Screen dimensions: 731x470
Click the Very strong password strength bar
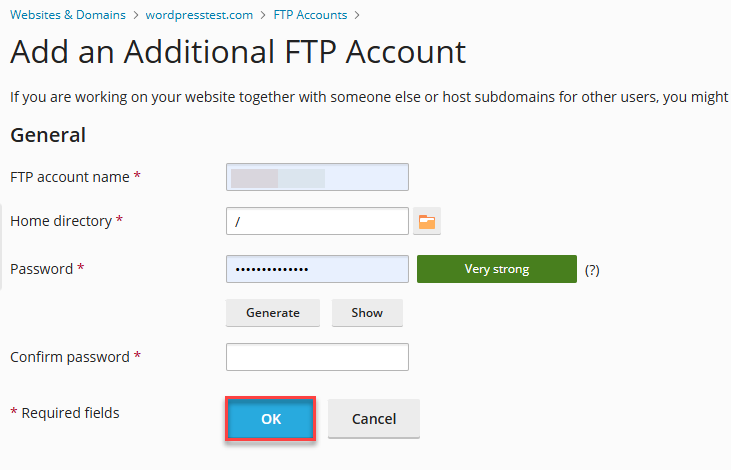pos(497,269)
